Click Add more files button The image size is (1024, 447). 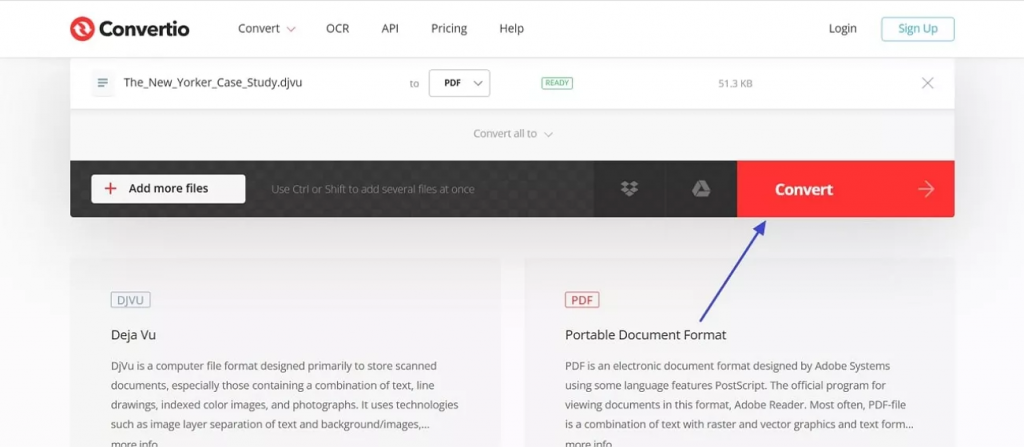[x=168, y=189]
